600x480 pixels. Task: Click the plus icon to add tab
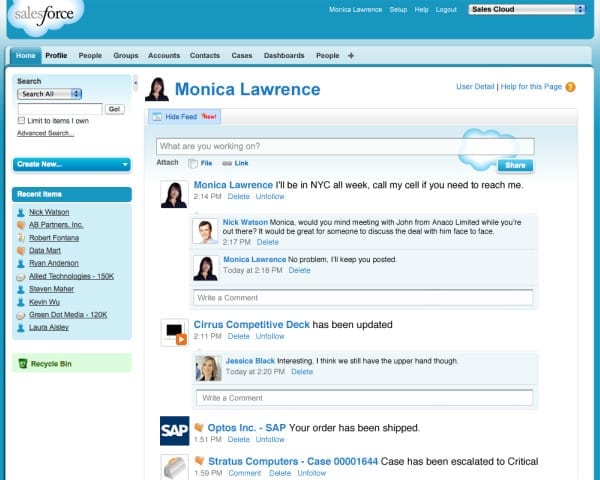(x=351, y=56)
